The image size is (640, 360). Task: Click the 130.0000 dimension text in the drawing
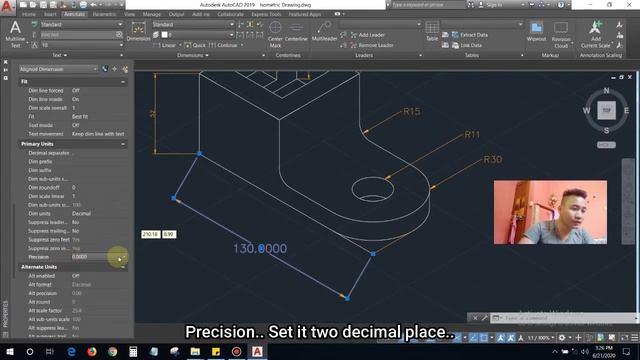click(260, 248)
